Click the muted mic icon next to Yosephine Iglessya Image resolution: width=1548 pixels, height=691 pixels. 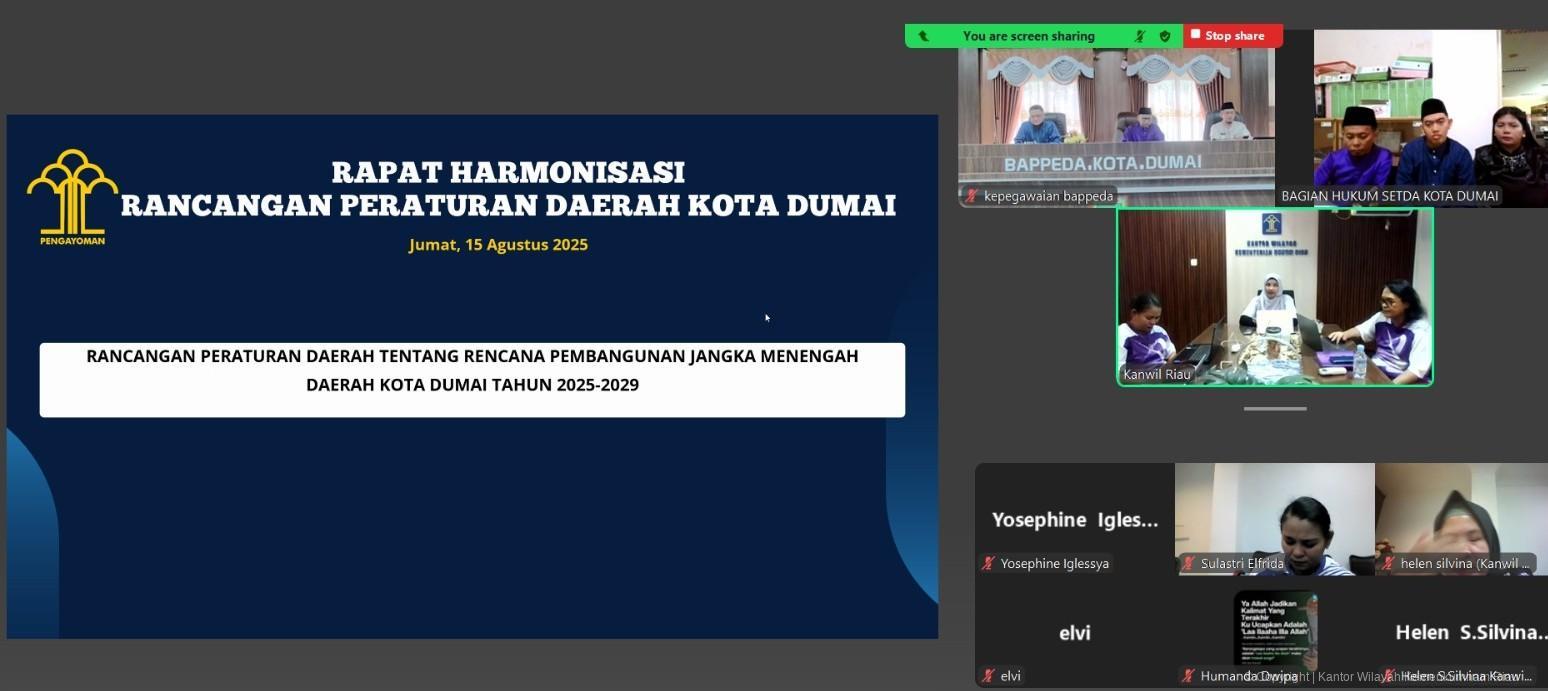click(988, 564)
